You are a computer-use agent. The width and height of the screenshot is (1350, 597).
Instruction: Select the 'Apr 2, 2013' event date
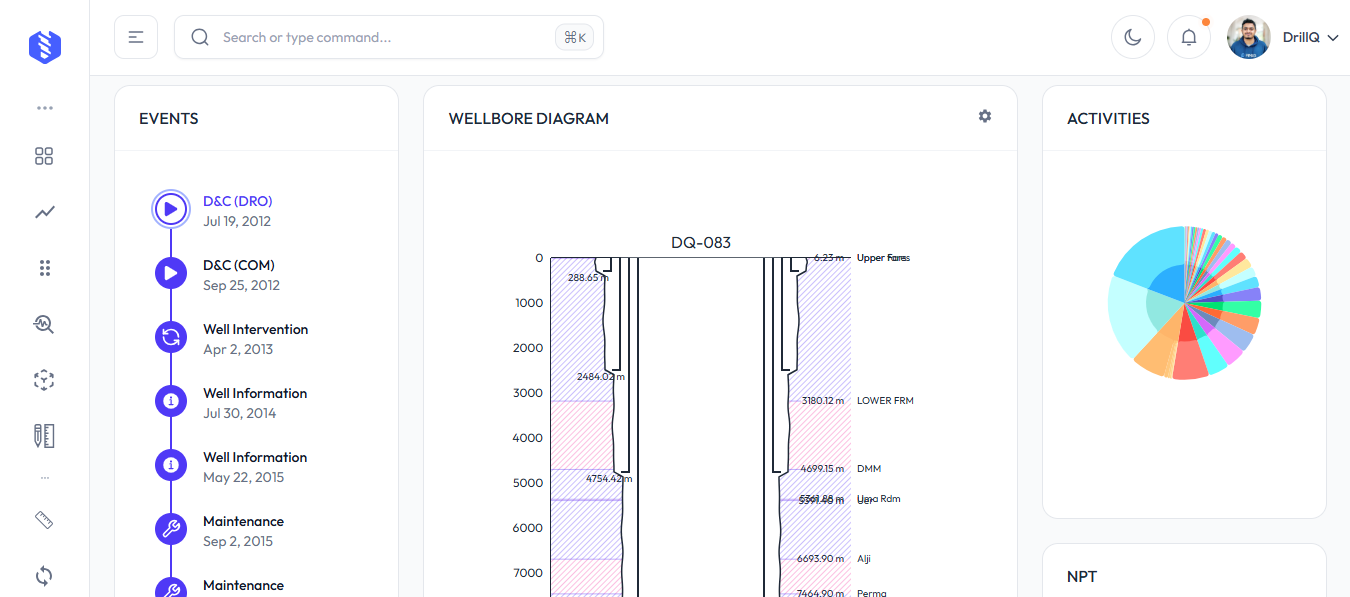(238, 349)
